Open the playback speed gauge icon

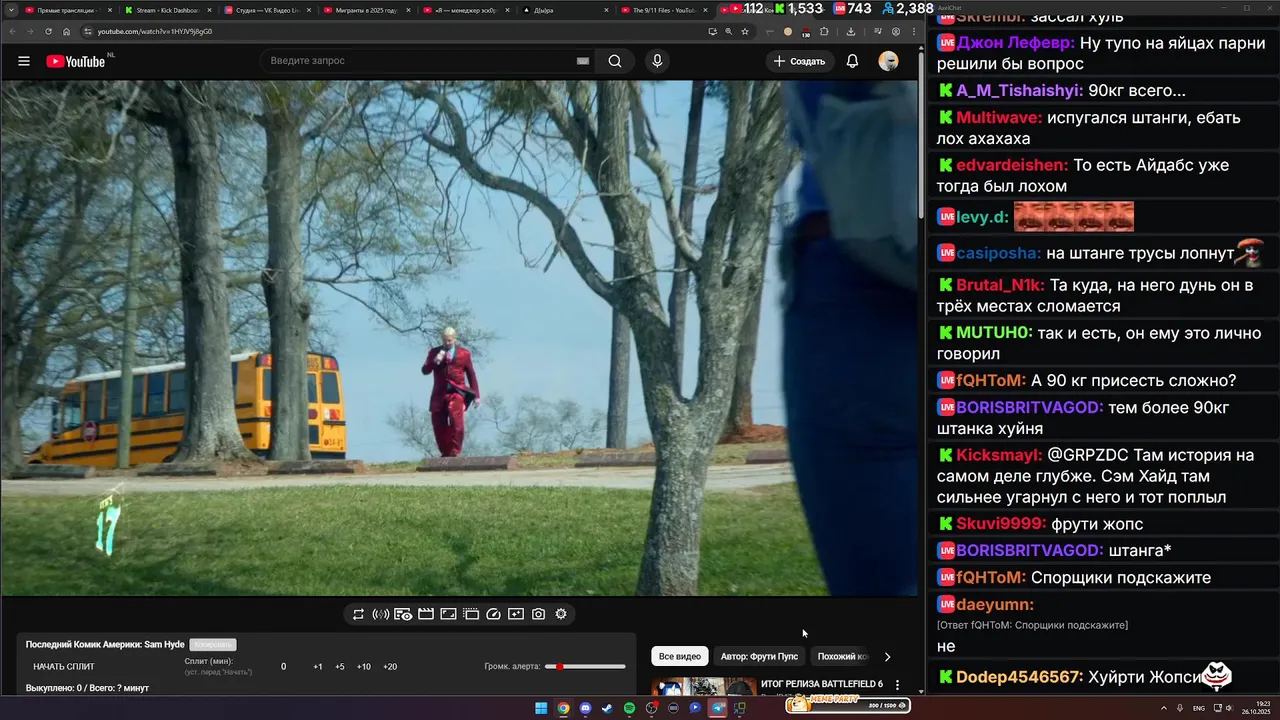tap(493, 614)
